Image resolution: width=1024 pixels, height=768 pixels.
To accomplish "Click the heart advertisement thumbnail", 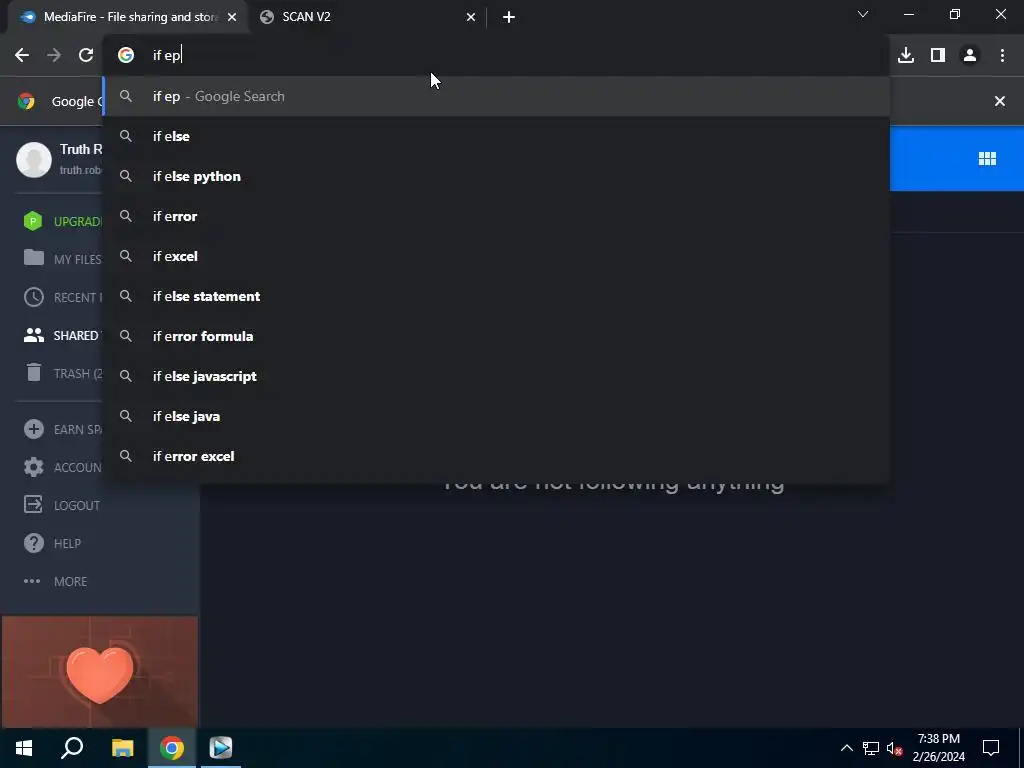I will (100, 672).
